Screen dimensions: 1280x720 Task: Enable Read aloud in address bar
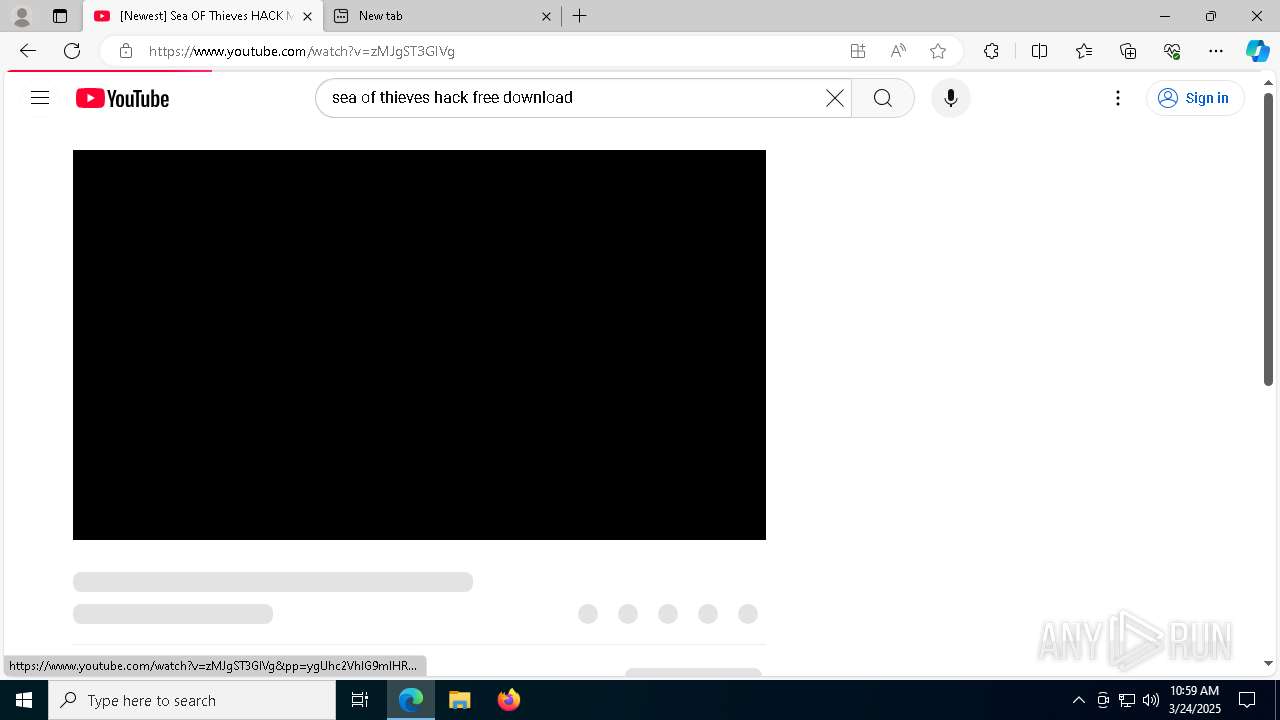(x=898, y=51)
